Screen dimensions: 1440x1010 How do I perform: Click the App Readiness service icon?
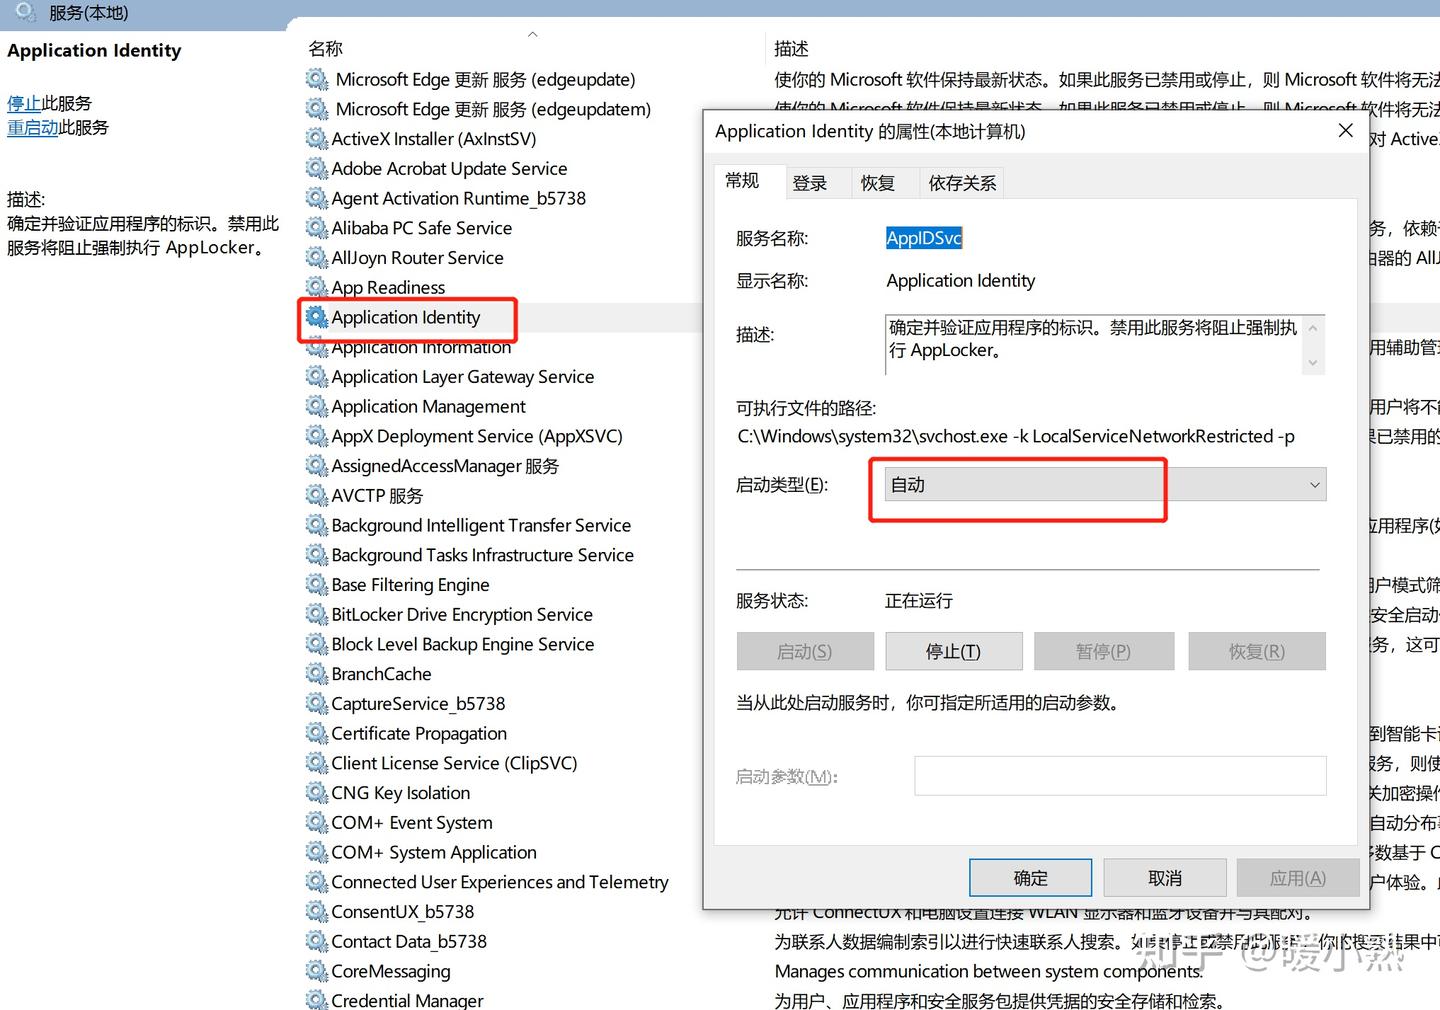coord(317,287)
